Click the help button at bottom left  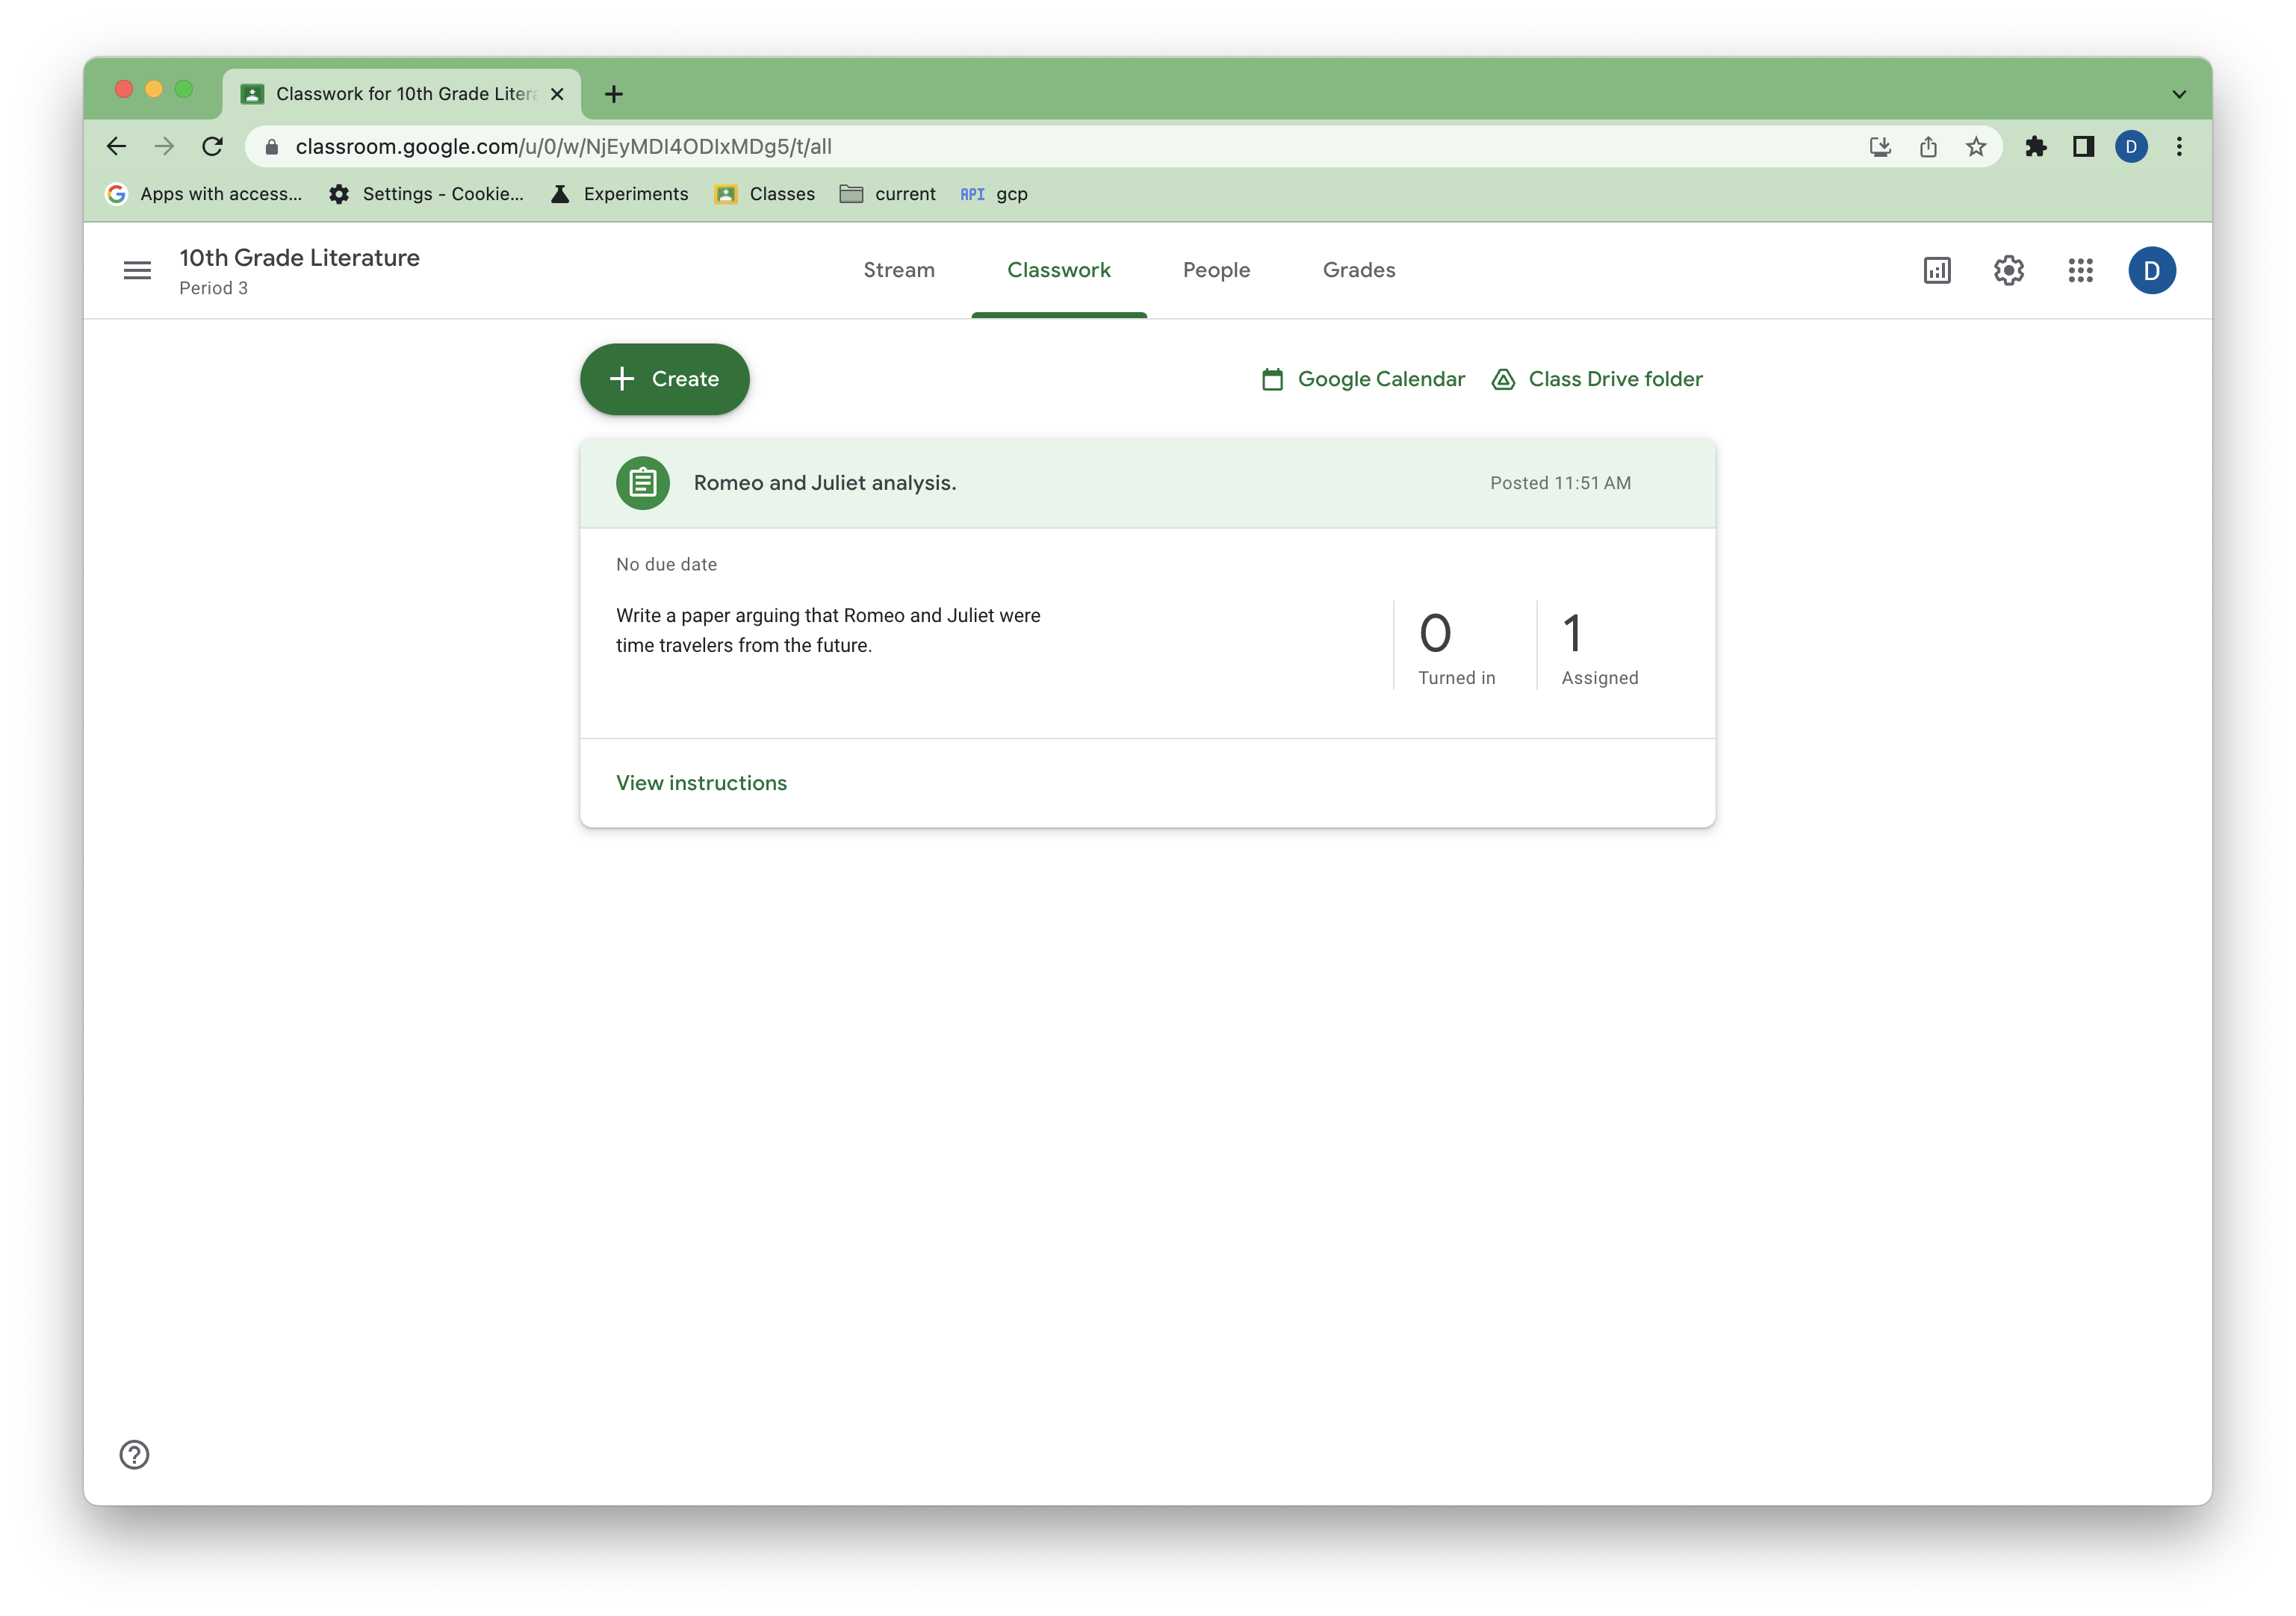click(133, 1453)
